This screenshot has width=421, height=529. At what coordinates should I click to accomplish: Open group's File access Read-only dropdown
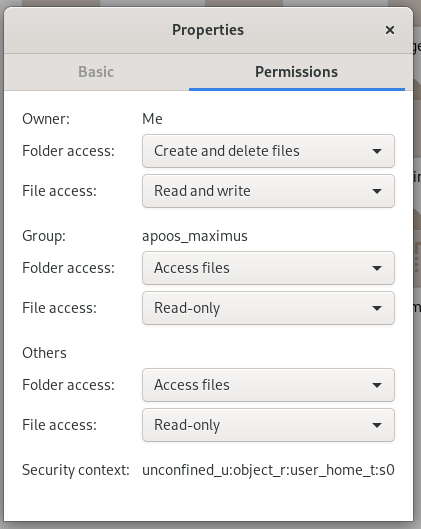268,308
